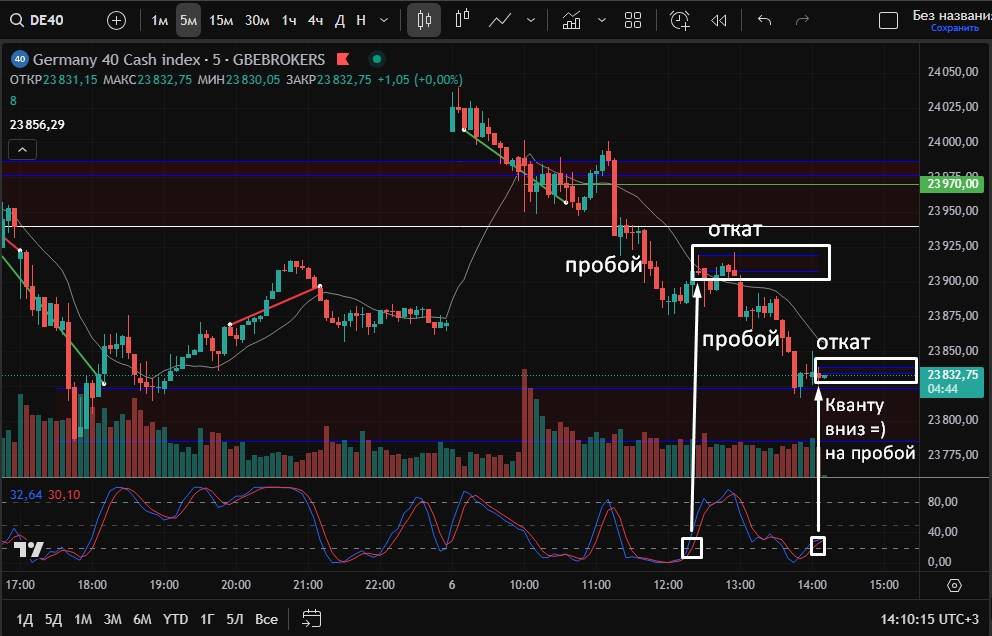Start bar replay with rewind icon
The width and height of the screenshot is (992, 636).
(x=718, y=20)
